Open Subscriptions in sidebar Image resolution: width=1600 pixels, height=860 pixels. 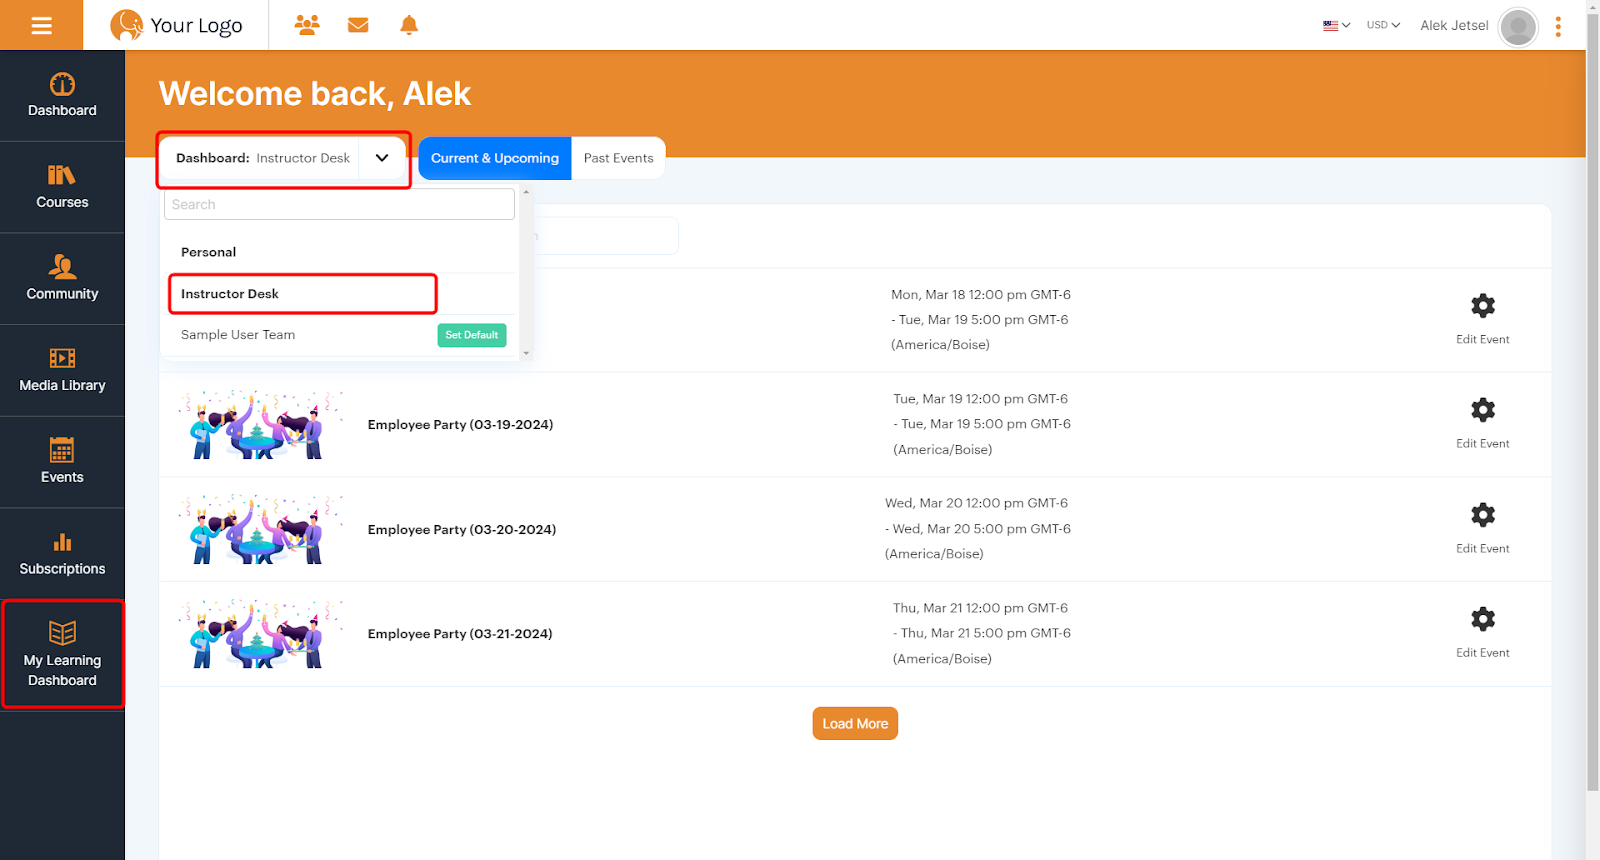[62, 554]
